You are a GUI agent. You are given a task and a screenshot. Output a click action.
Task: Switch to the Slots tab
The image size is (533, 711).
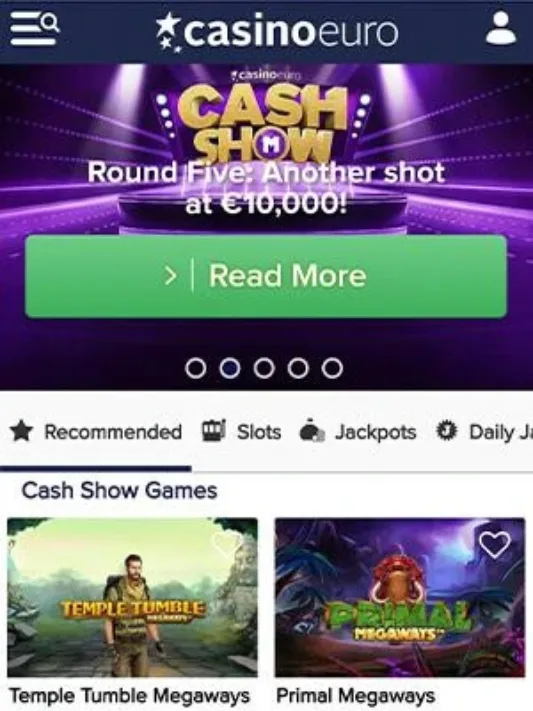(241, 431)
